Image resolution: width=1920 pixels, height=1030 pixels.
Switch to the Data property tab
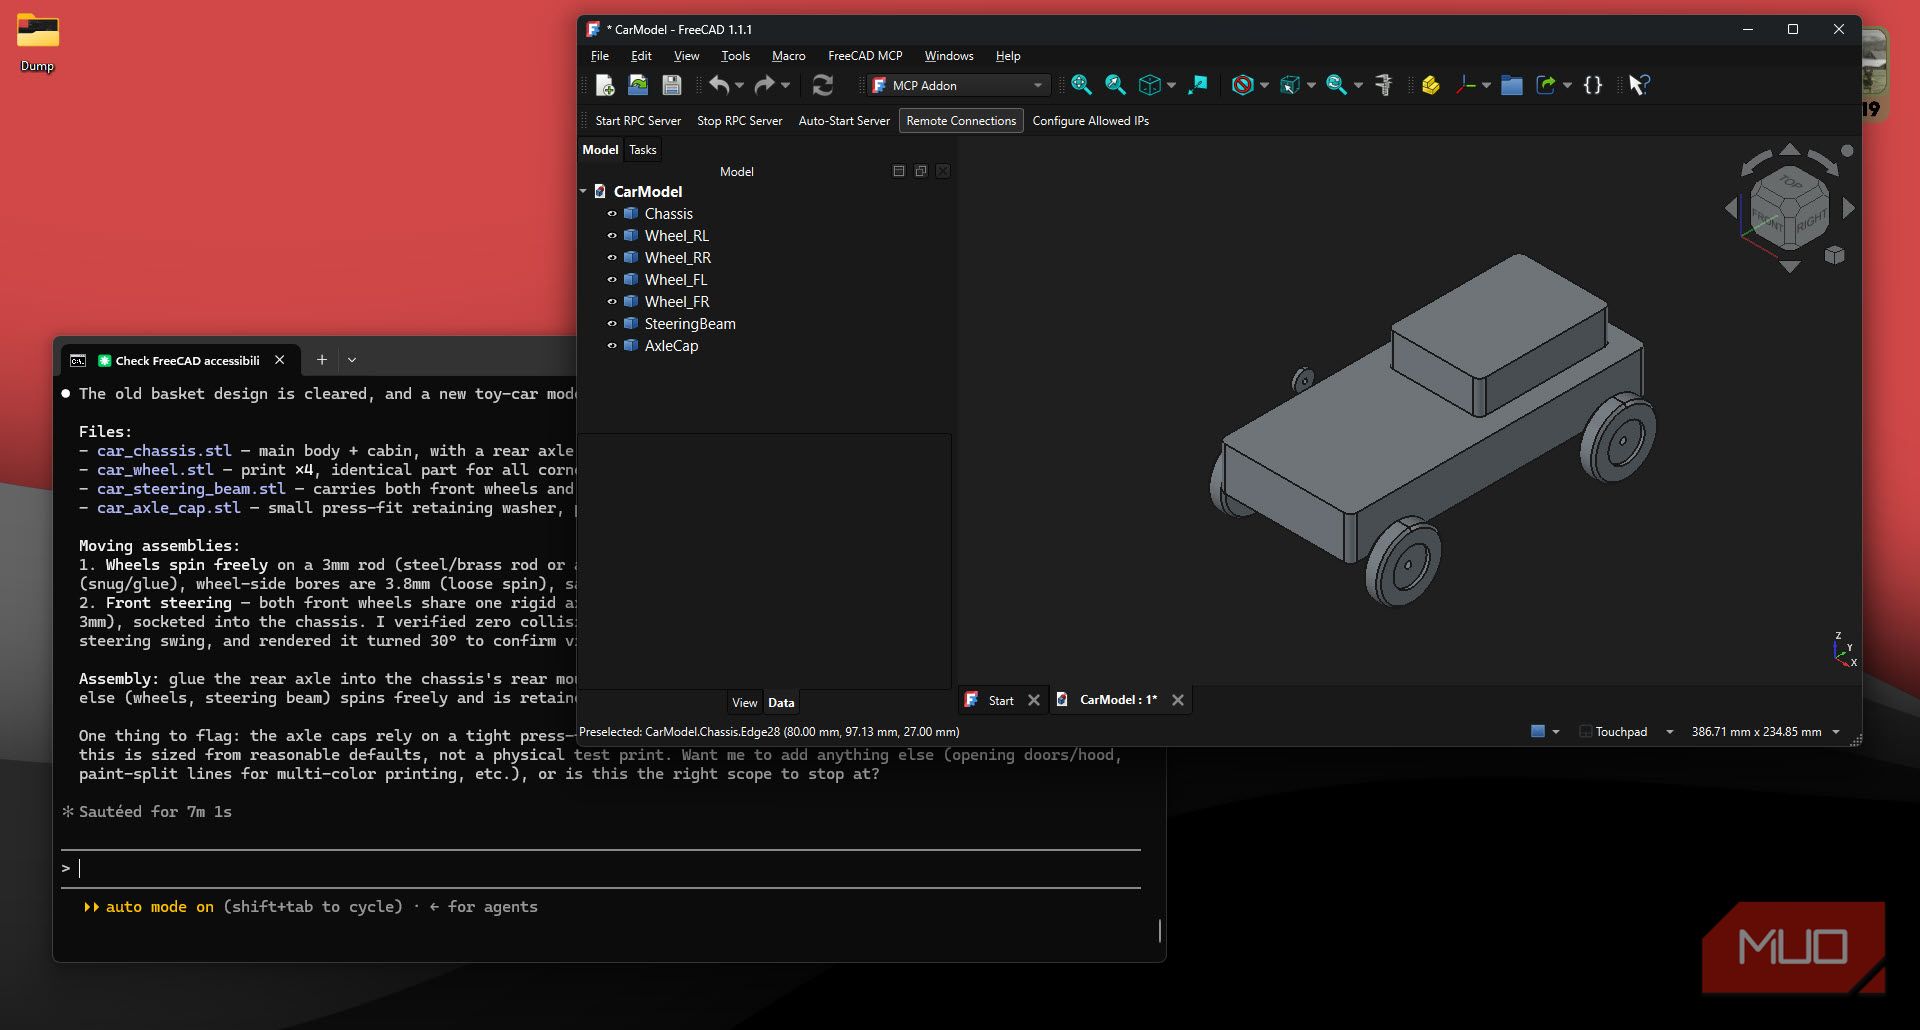click(781, 703)
